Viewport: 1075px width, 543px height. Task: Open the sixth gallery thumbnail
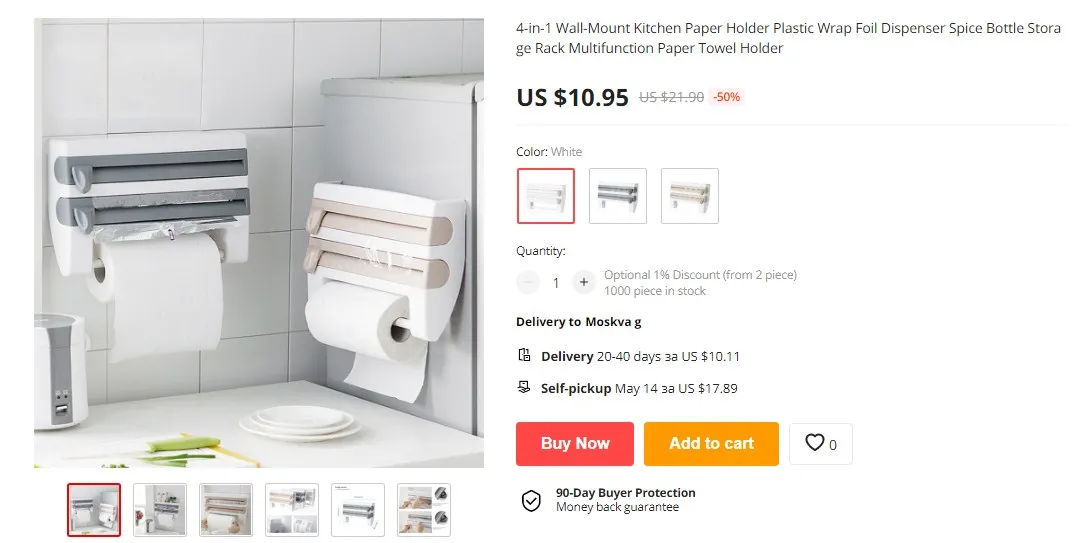[x=424, y=510]
